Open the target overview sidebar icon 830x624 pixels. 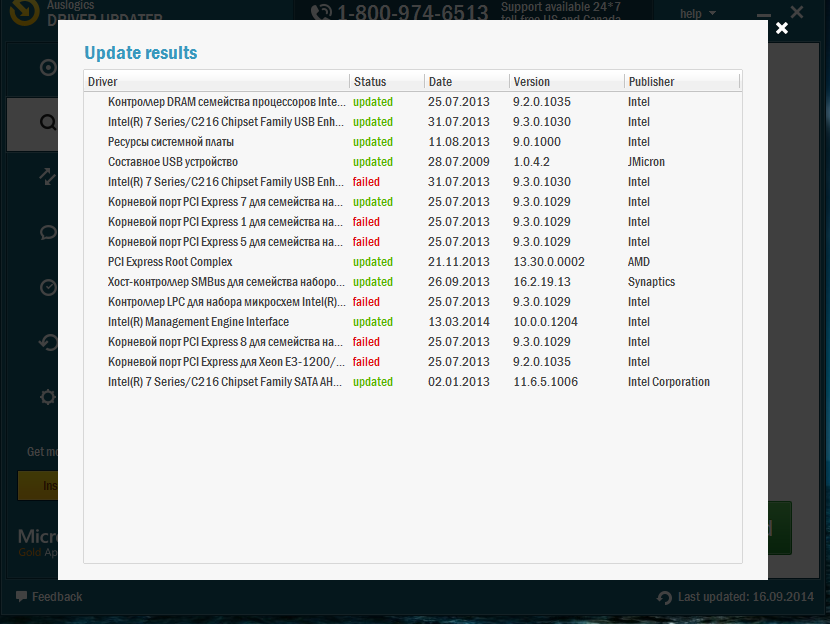click(x=48, y=68)
